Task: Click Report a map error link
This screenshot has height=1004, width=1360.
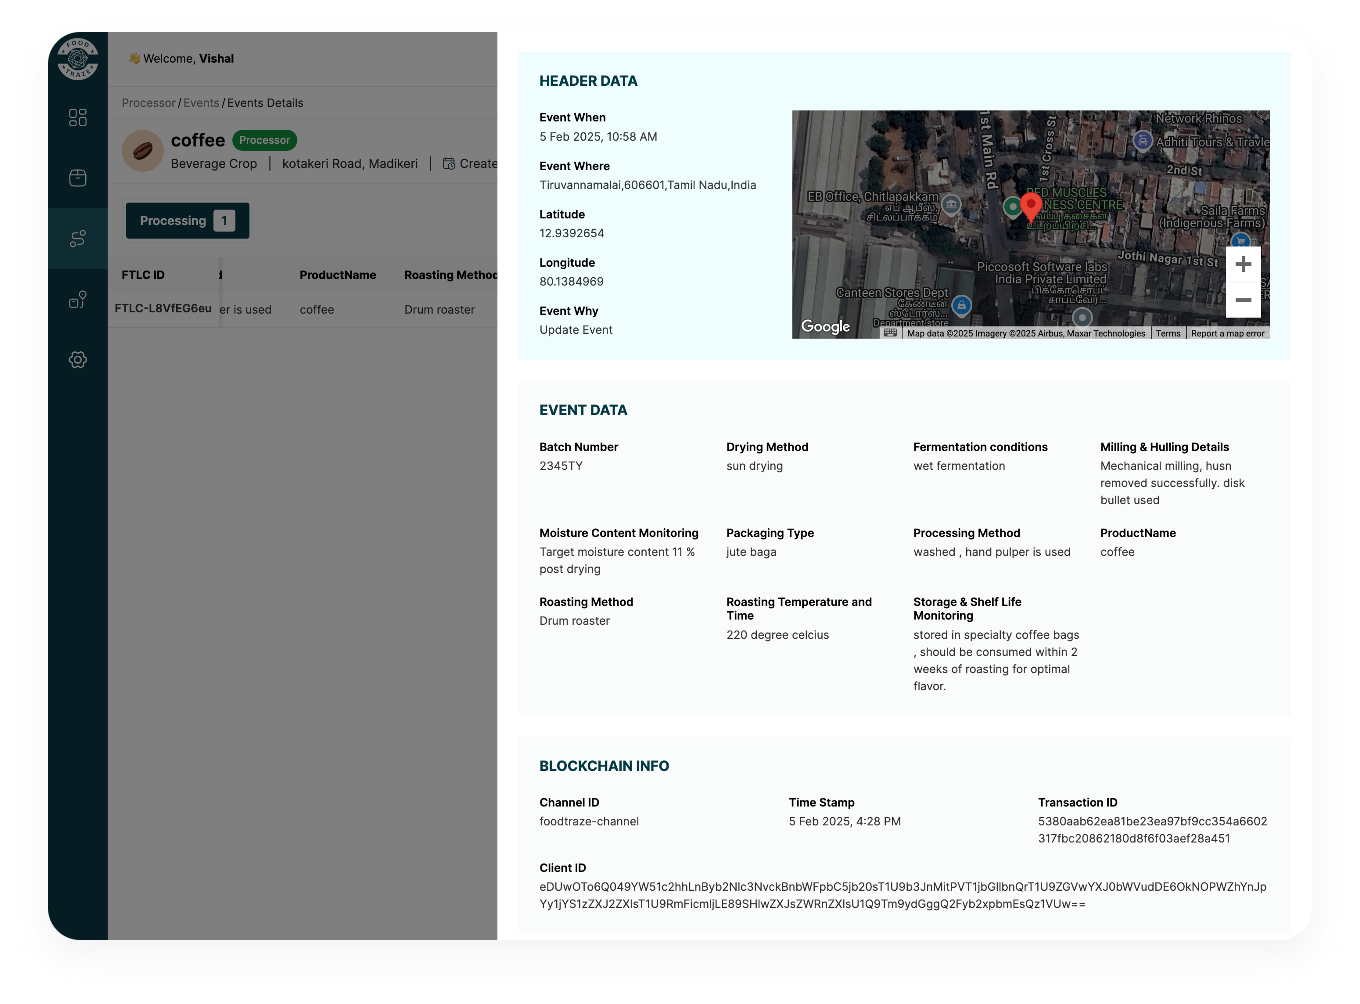Action: pos(1227,334)
